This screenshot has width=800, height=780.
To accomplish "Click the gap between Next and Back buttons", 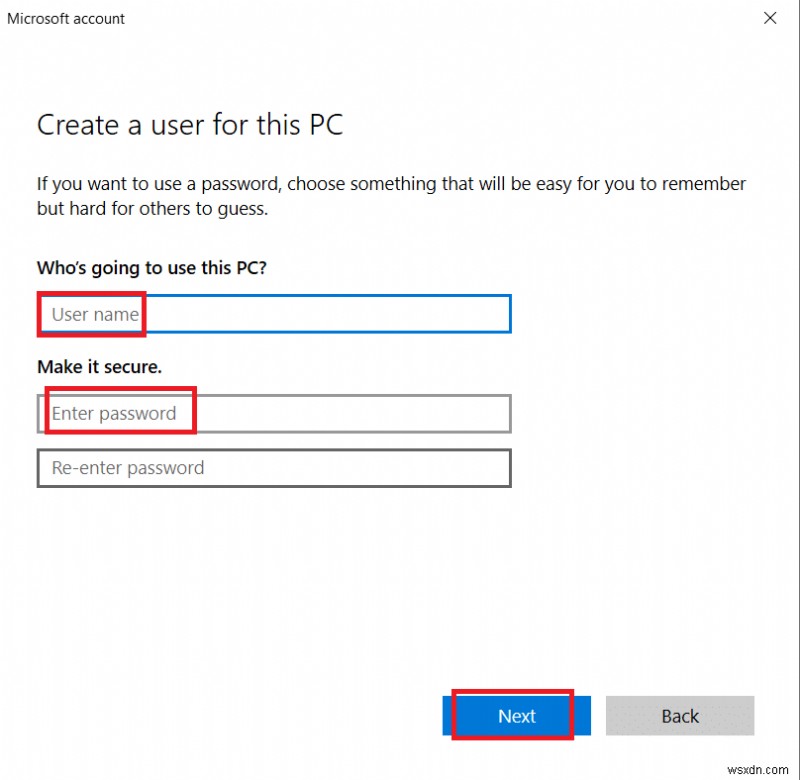I will click(x=598, y=716).
